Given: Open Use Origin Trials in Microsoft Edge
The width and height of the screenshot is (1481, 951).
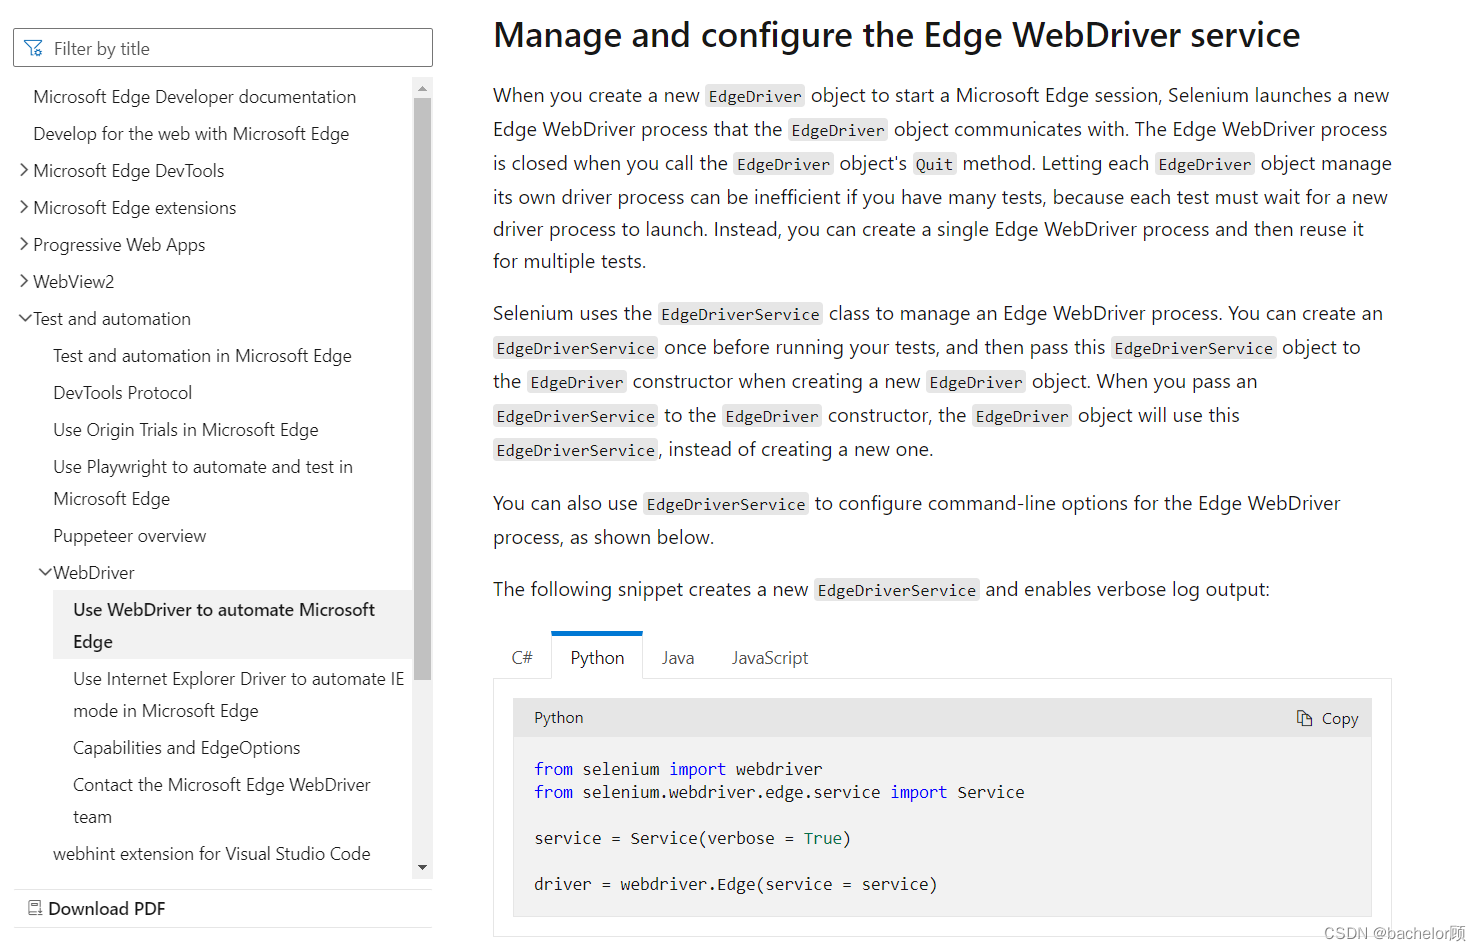Looking at the screenshot, I should click(186, 429).
